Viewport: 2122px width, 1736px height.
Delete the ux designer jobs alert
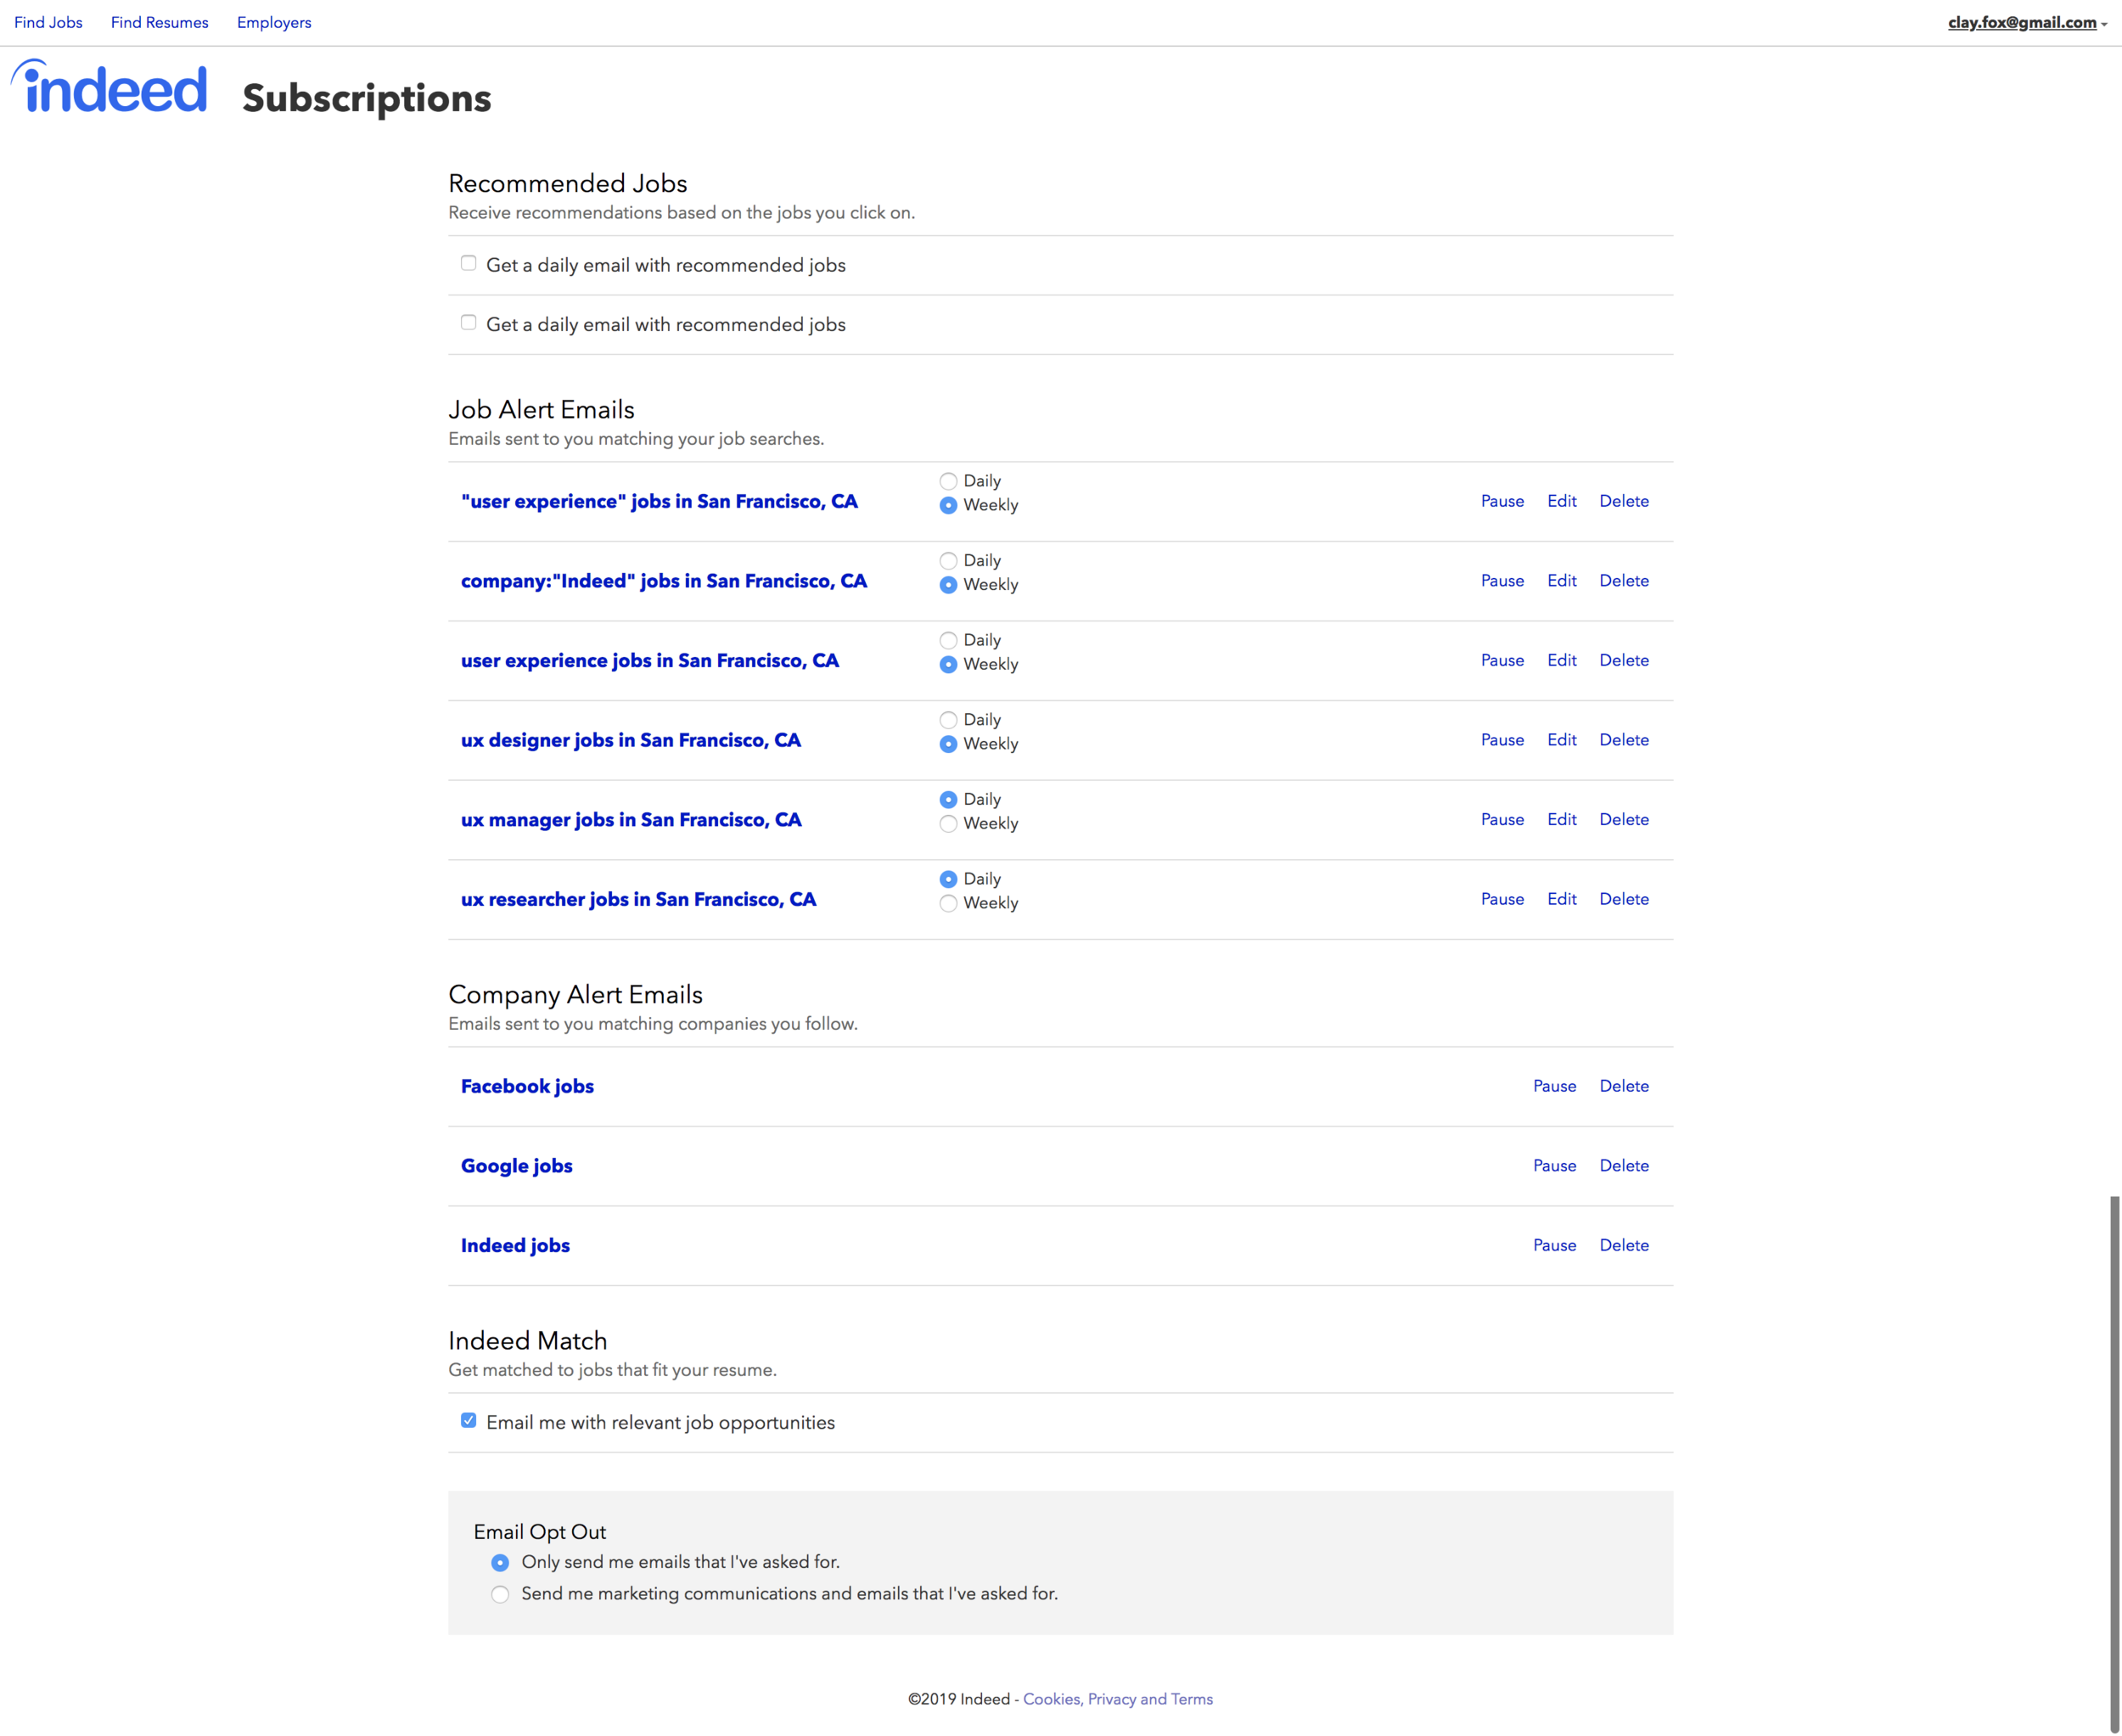[x=1624, y=740]
